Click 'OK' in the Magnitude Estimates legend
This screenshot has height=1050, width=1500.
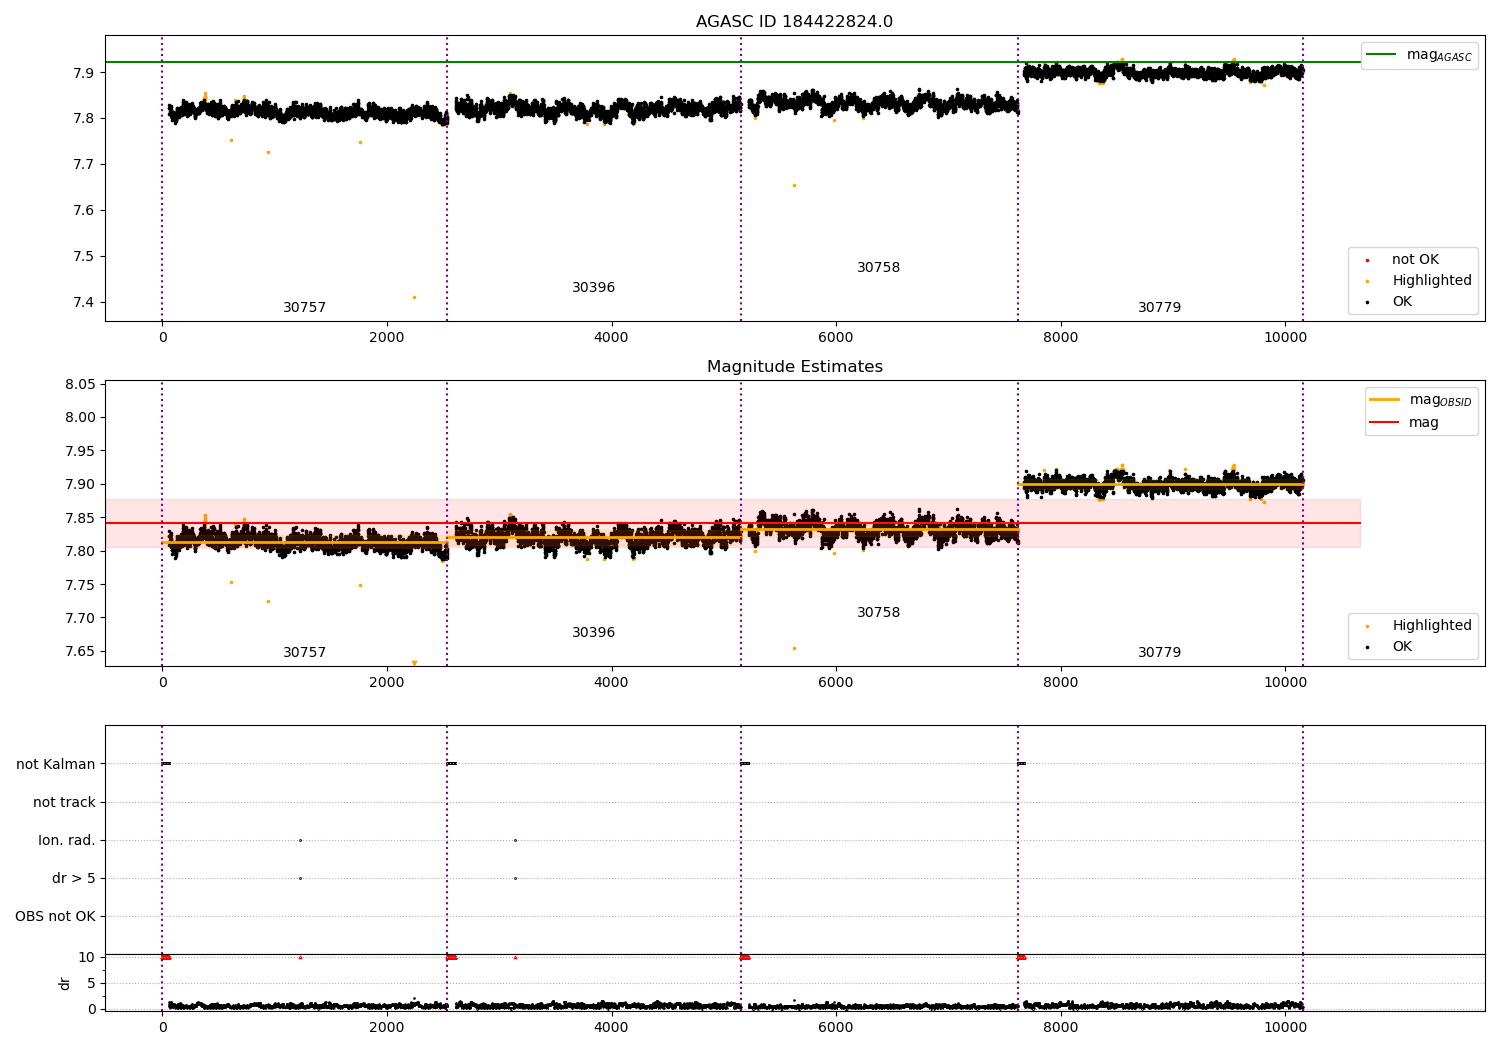[x=1402, y=647]
